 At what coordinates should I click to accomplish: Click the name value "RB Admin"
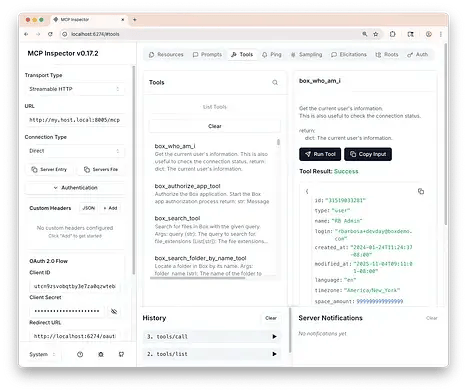pos(347,221)
